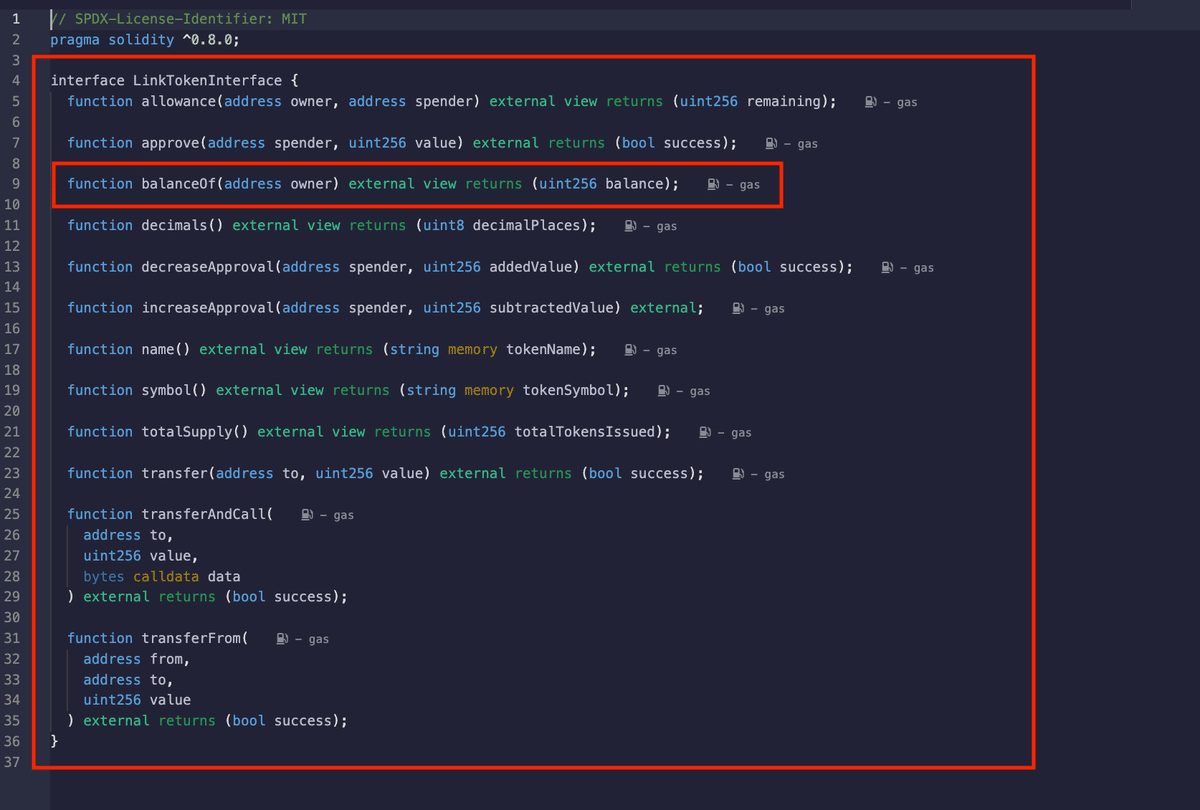Click the decreaseApproval function name
Screen dimensions: 1200x810
pyautogui.click(x=208, y=267)
